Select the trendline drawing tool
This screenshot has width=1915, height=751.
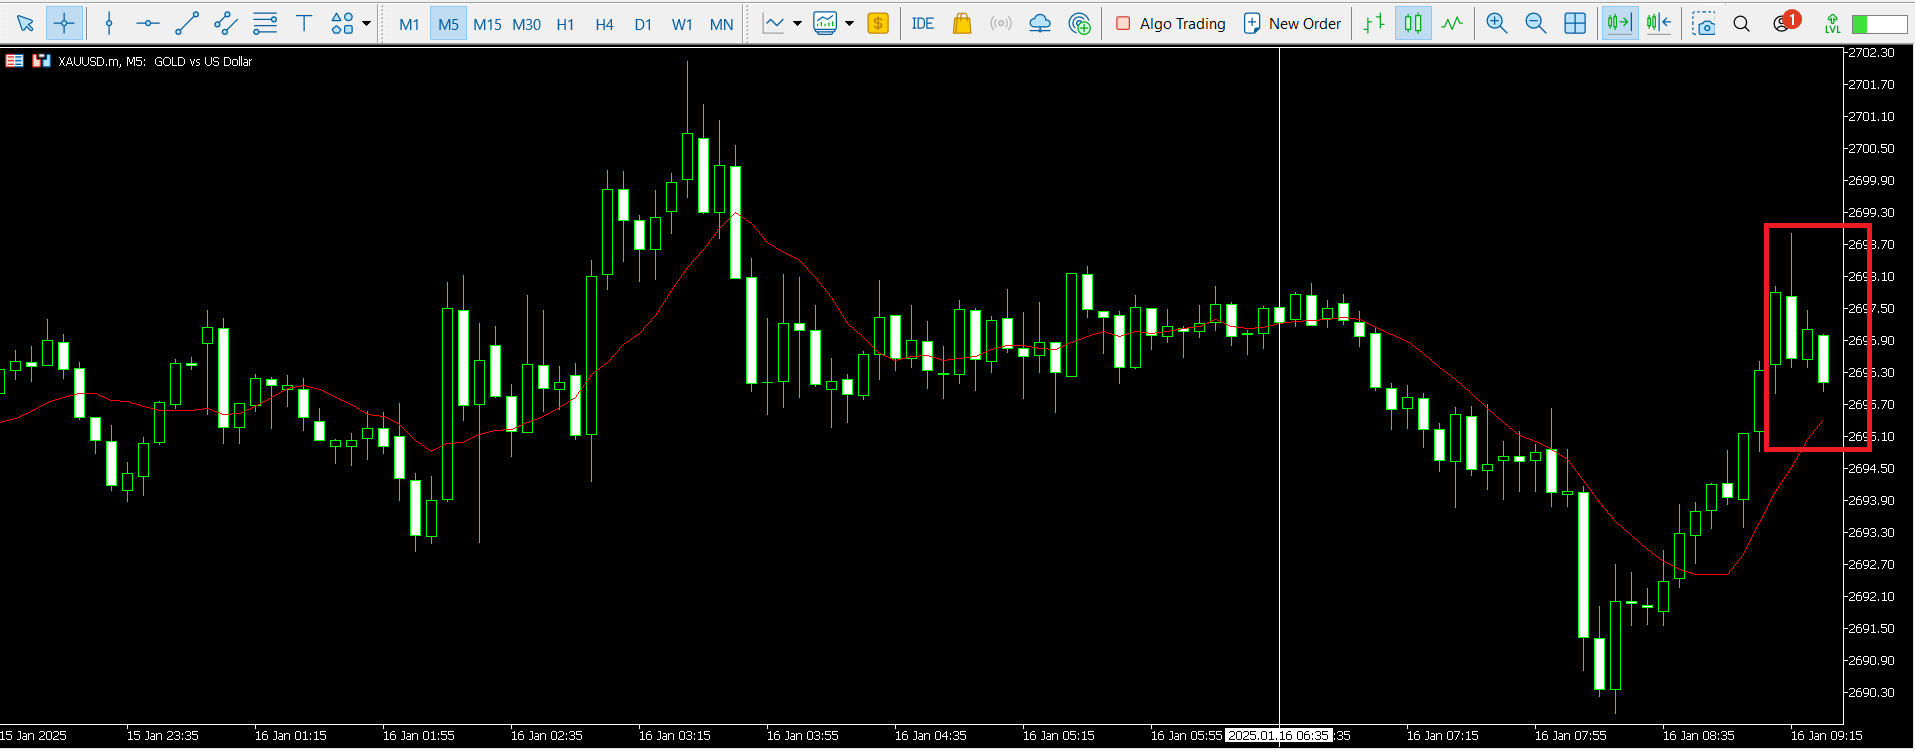[187, 23]
